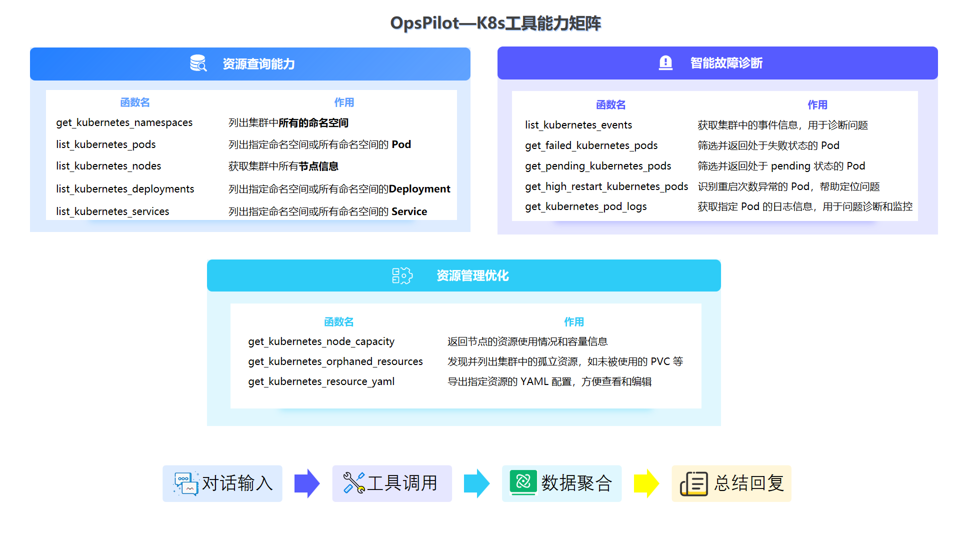Click 作用 column header in 资源查询能力
The height and width of the screenshot is (540, 960).
344,102
